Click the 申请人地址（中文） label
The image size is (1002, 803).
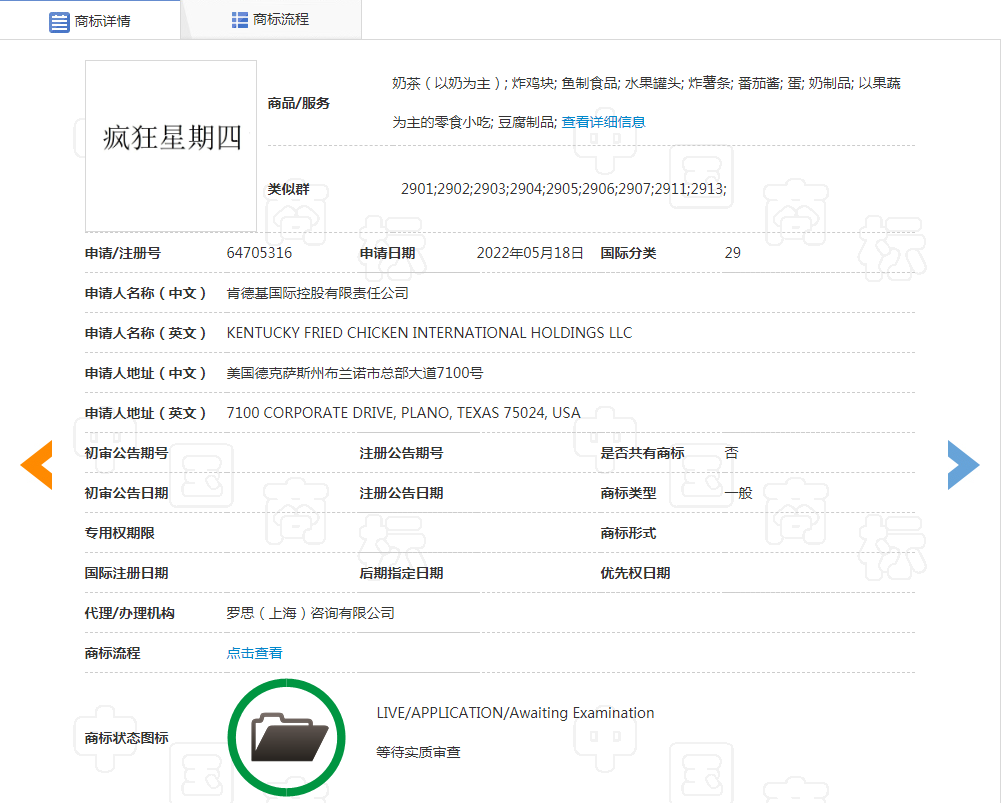[x=146, y=373]
